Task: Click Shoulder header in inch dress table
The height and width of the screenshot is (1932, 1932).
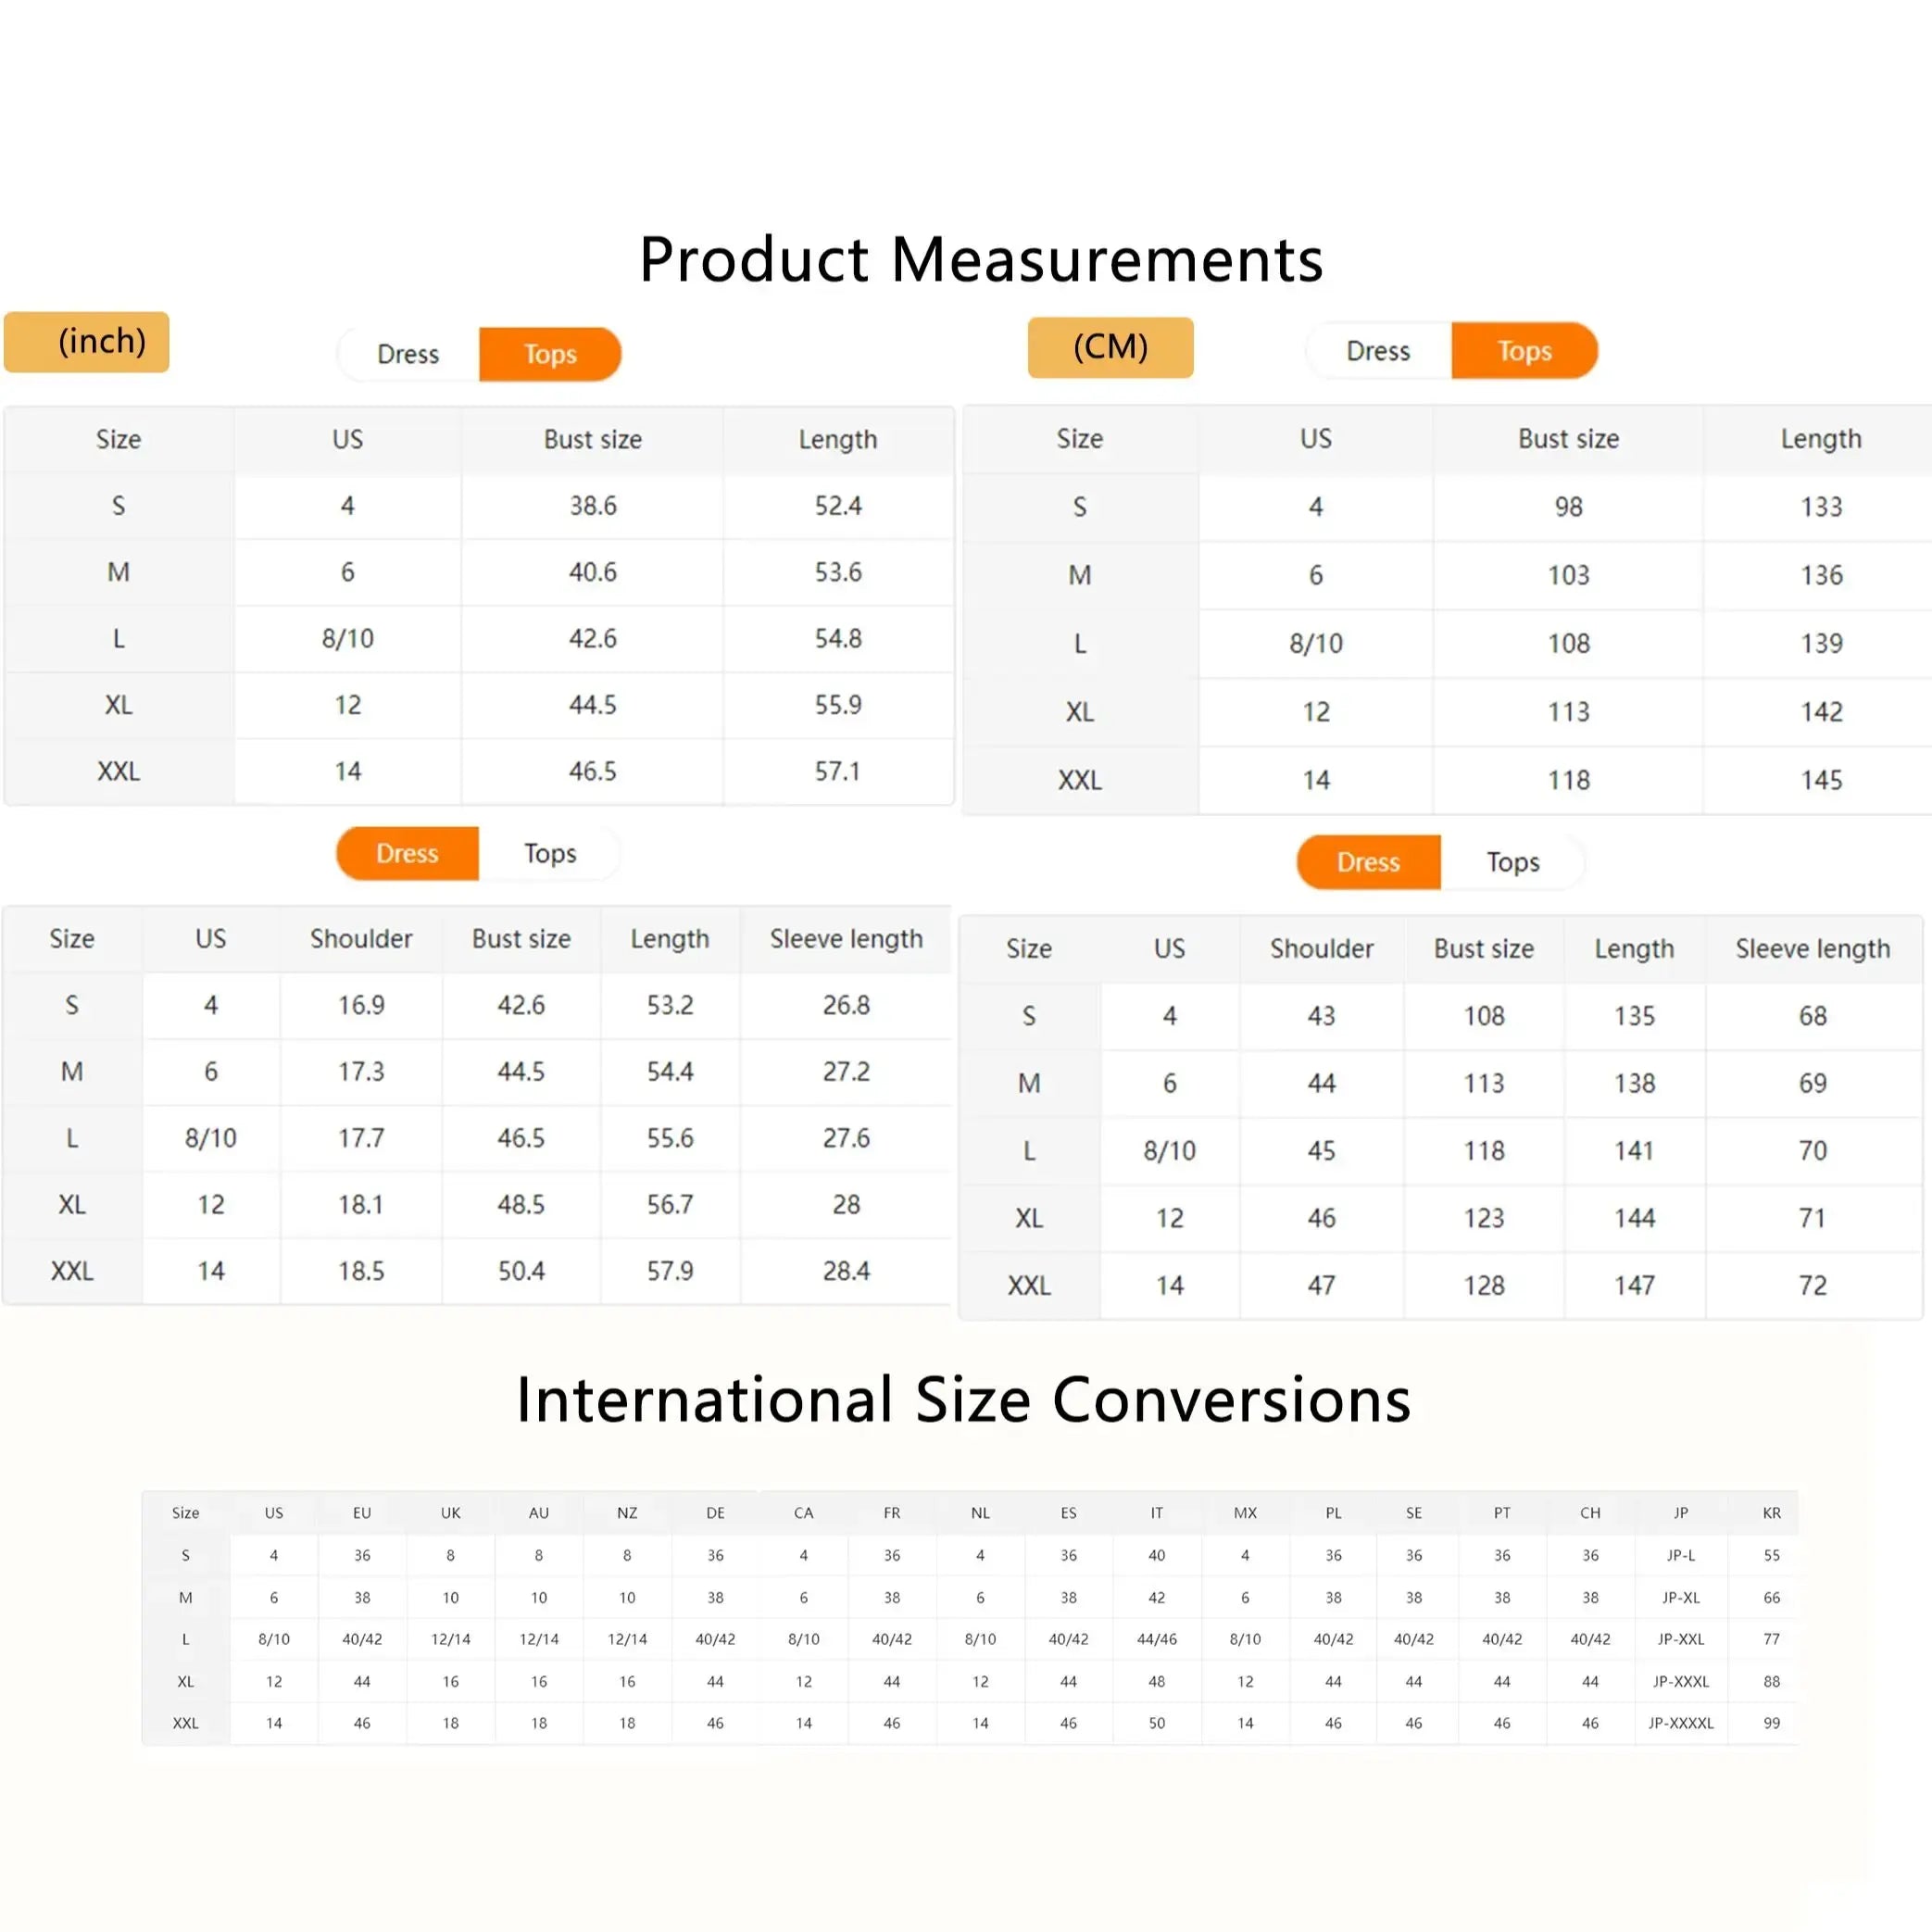Action: pyautogui.click(x=361, y=938)
